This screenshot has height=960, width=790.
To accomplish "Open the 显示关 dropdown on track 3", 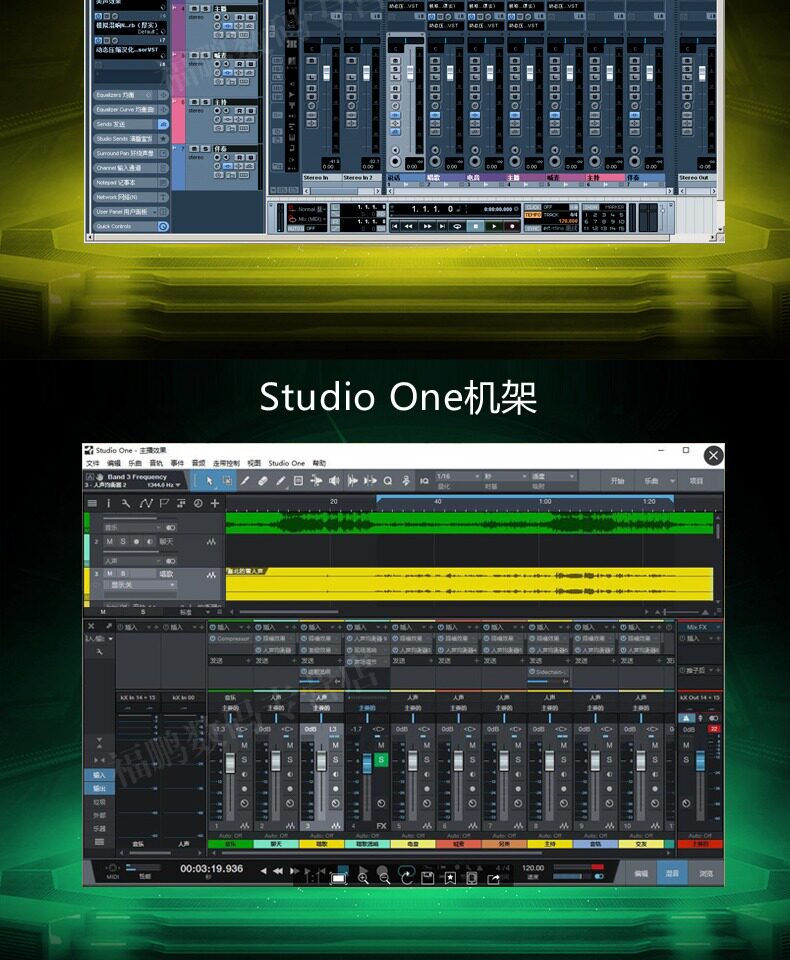I will click(140, 585).
